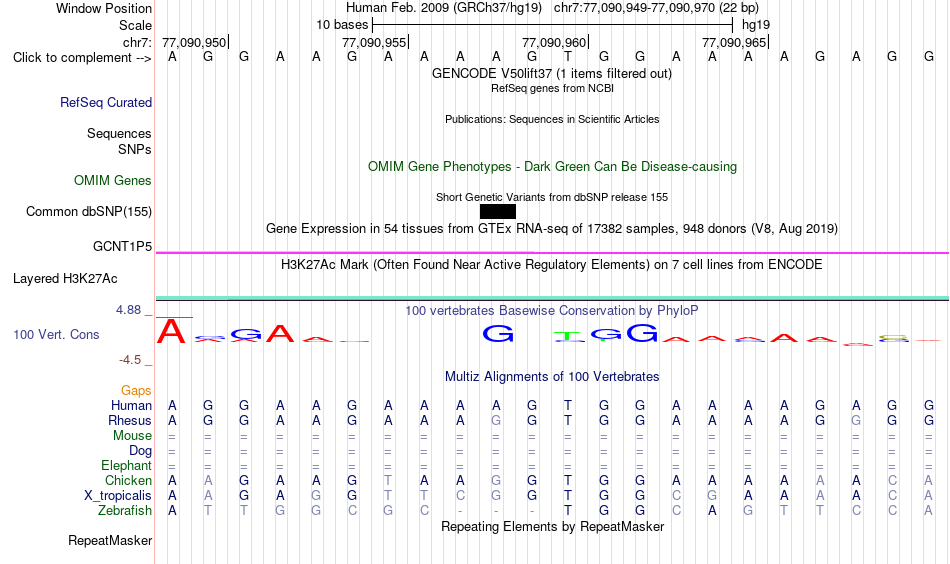
Task: Click the Scale track label
Action: click(x=135, y=25)
